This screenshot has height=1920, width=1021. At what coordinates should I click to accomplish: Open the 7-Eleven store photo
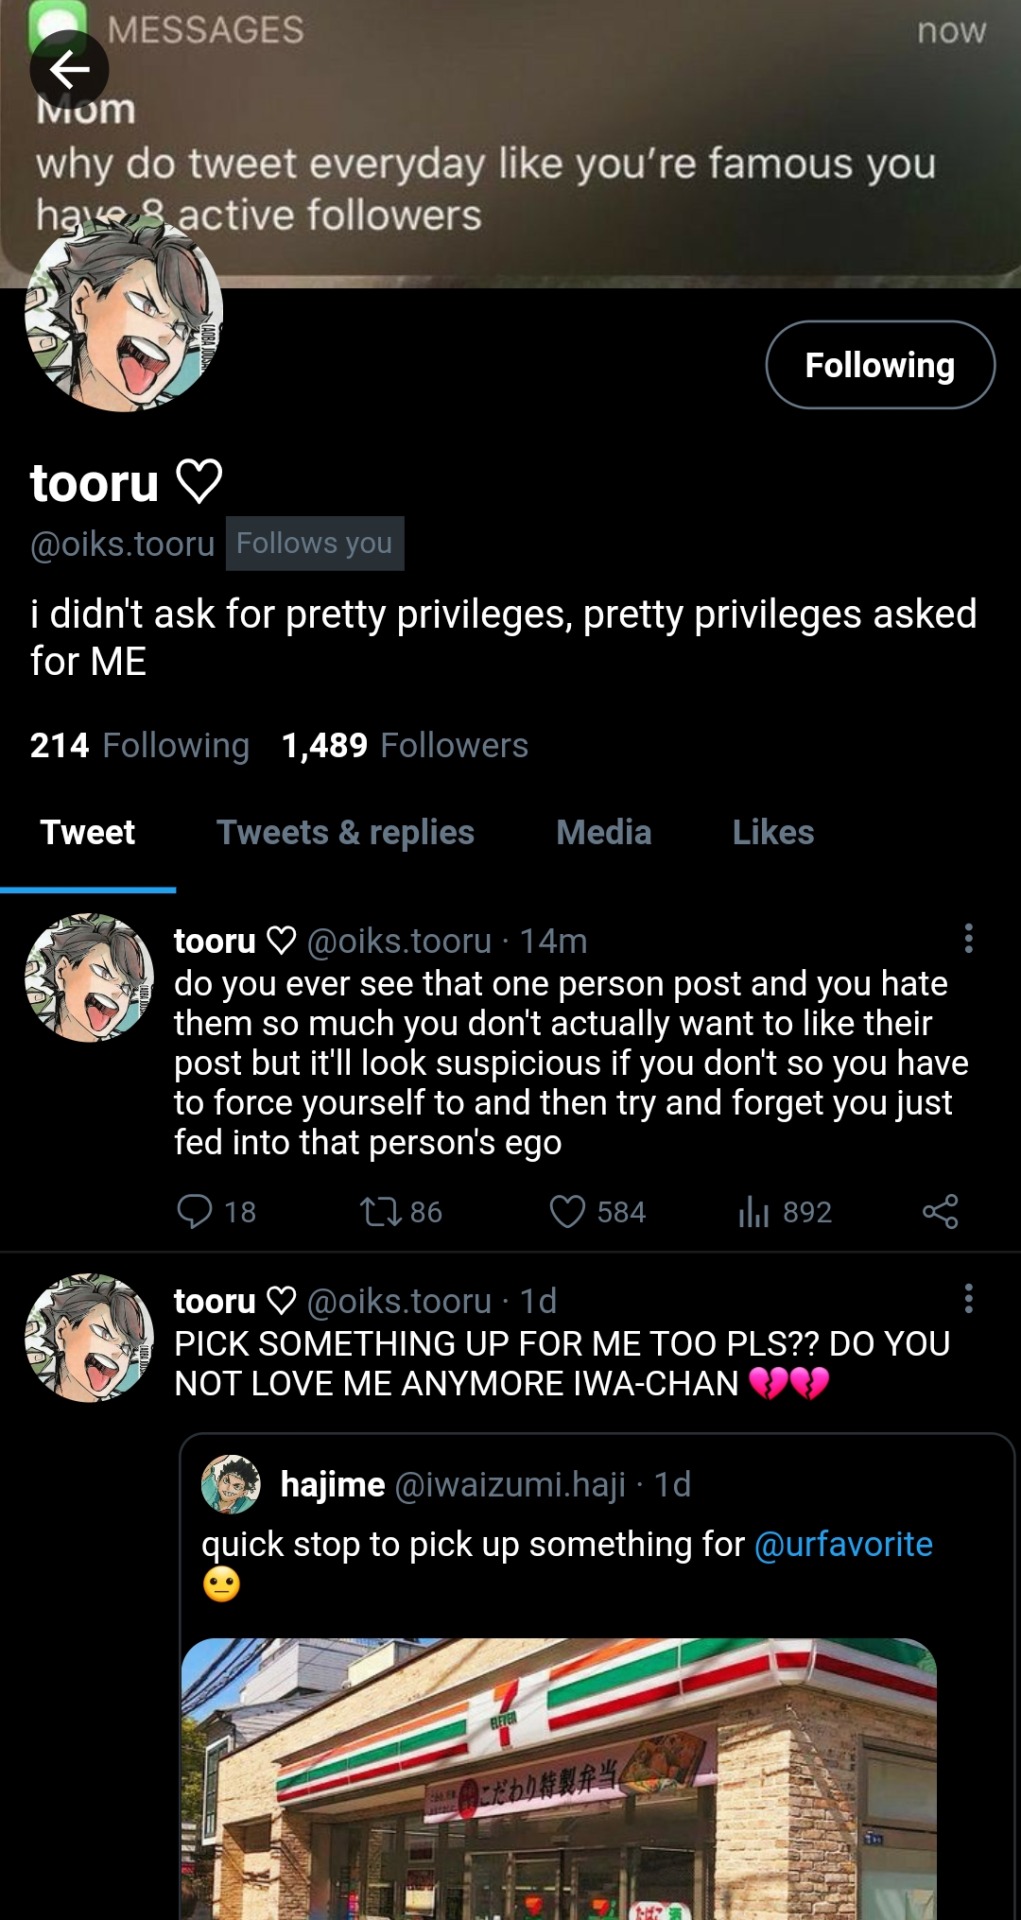point(558,1778)
